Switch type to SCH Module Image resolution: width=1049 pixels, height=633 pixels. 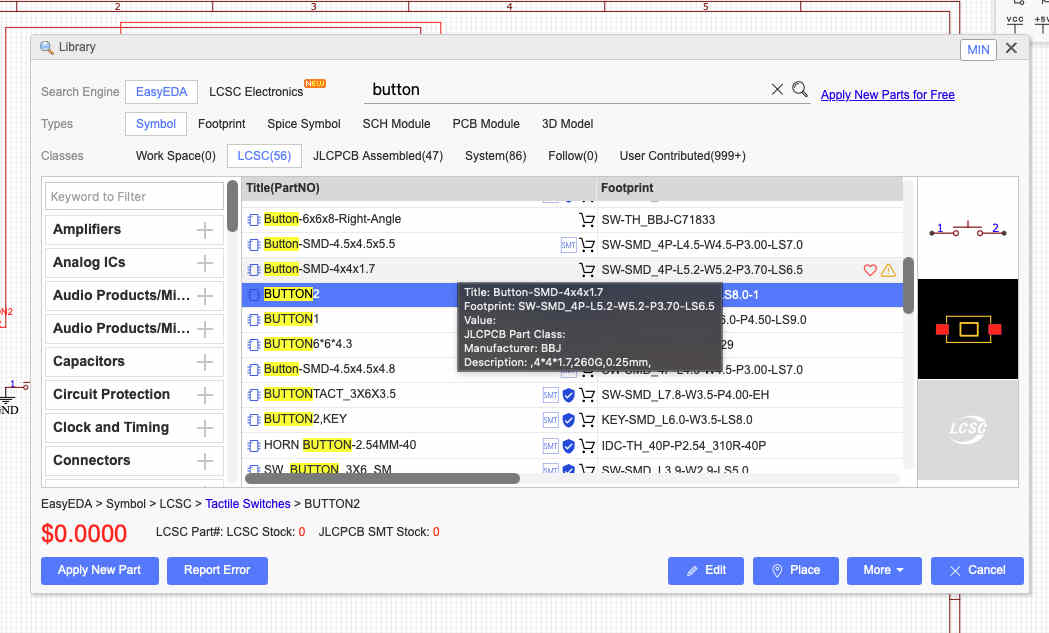pos(396,124)
